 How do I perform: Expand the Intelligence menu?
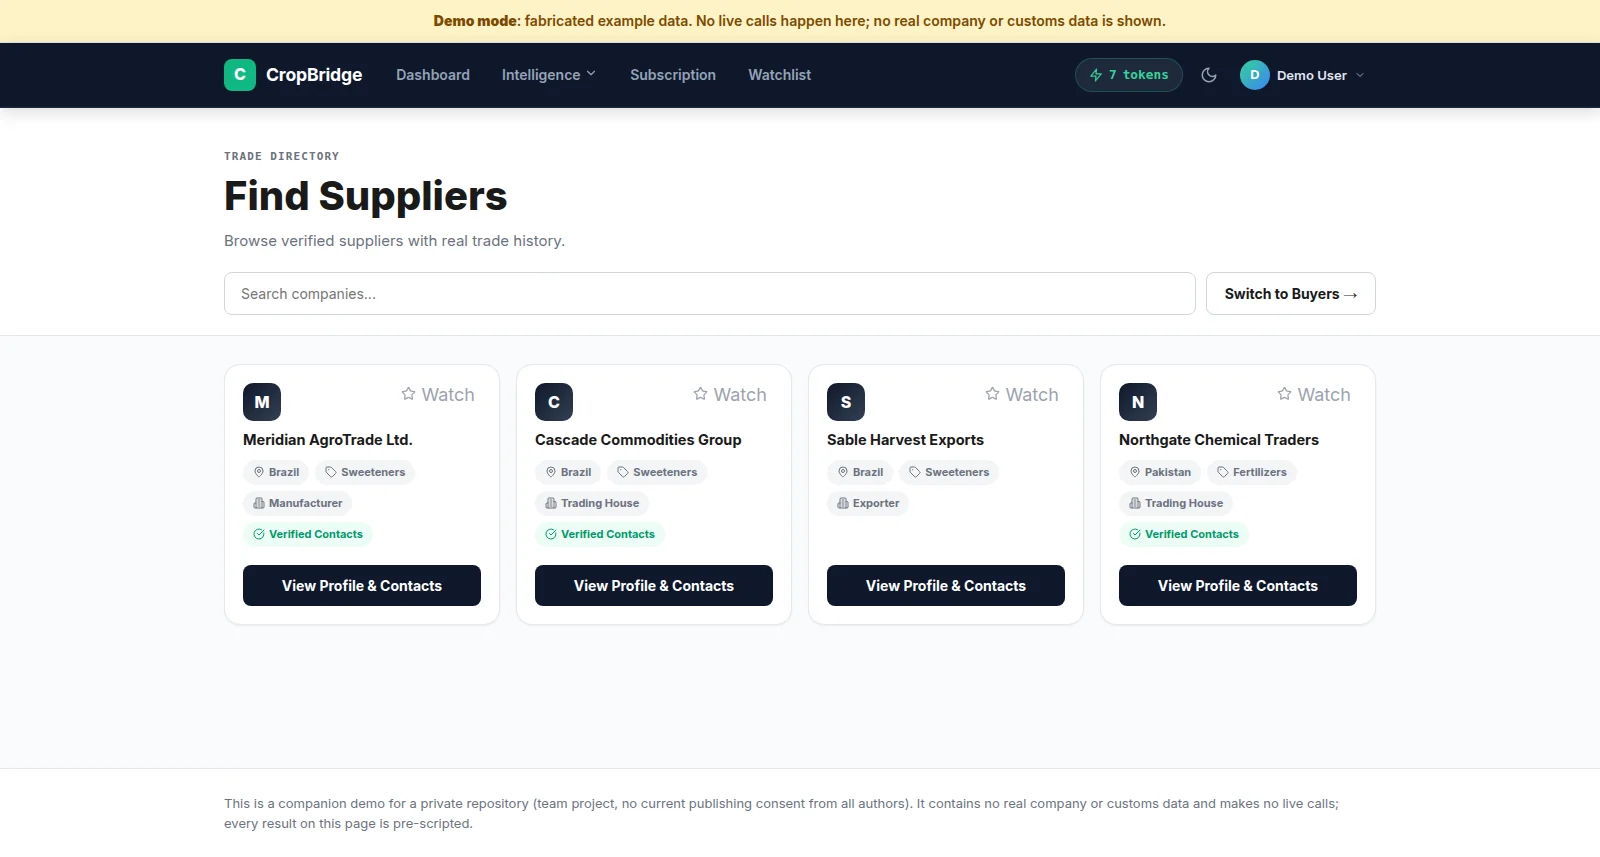pyautogui.click(x=549, y=75)
